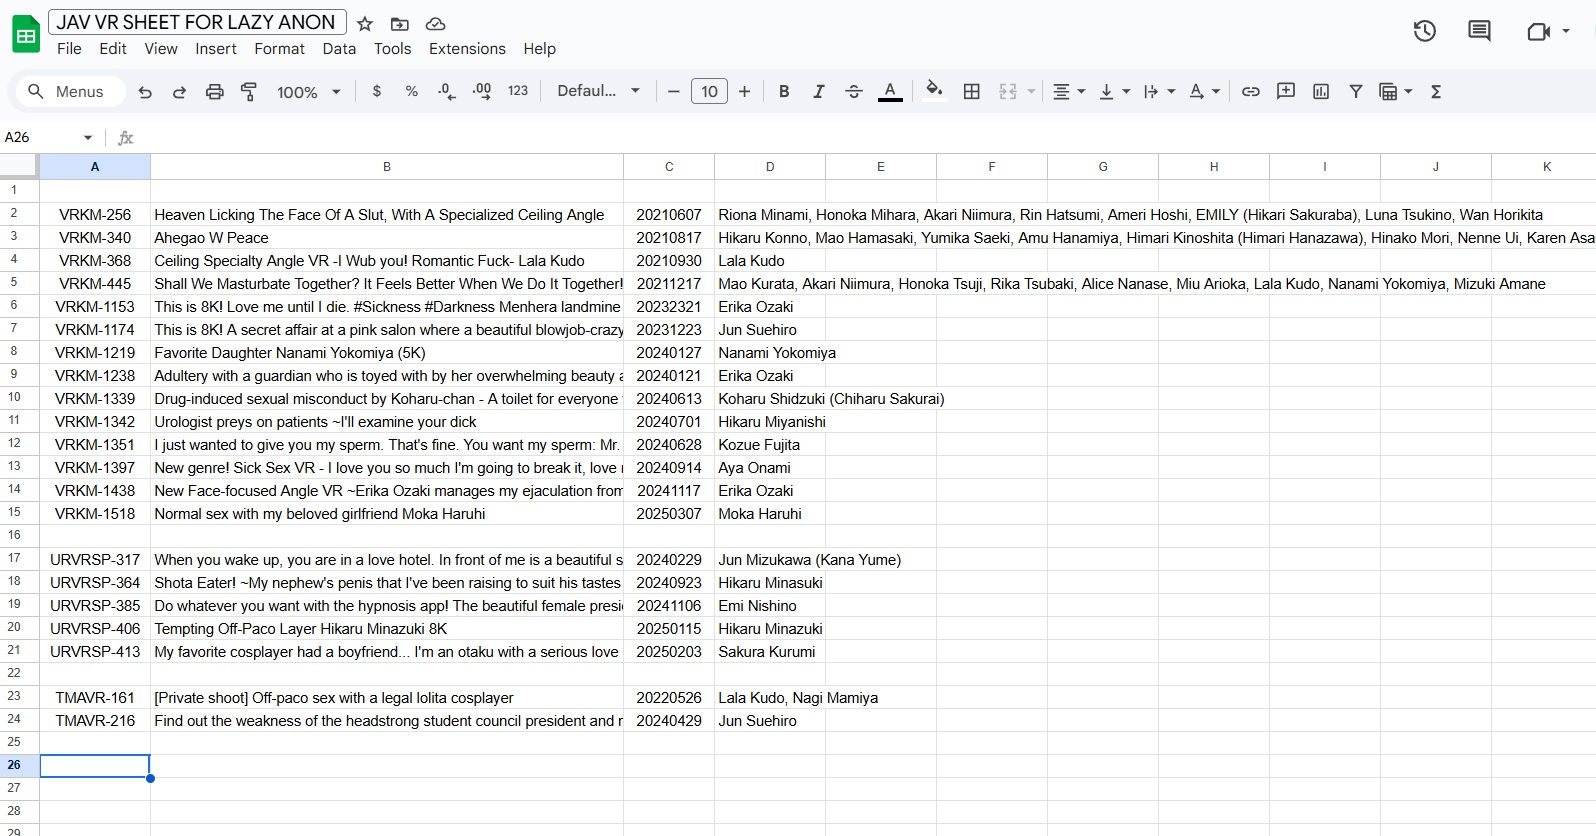Format as percent

pyautogui.click(x=411, y=91)
